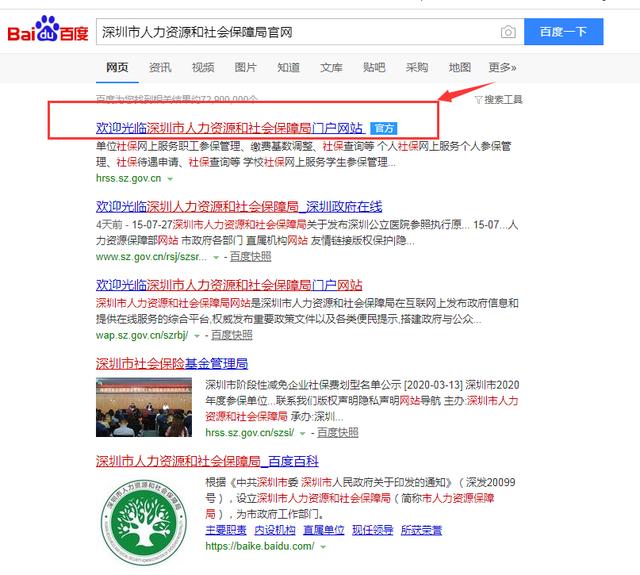Open 百度快照 for wap.sz.gov.cn result
640x575 pixels.
click(232, 335)
